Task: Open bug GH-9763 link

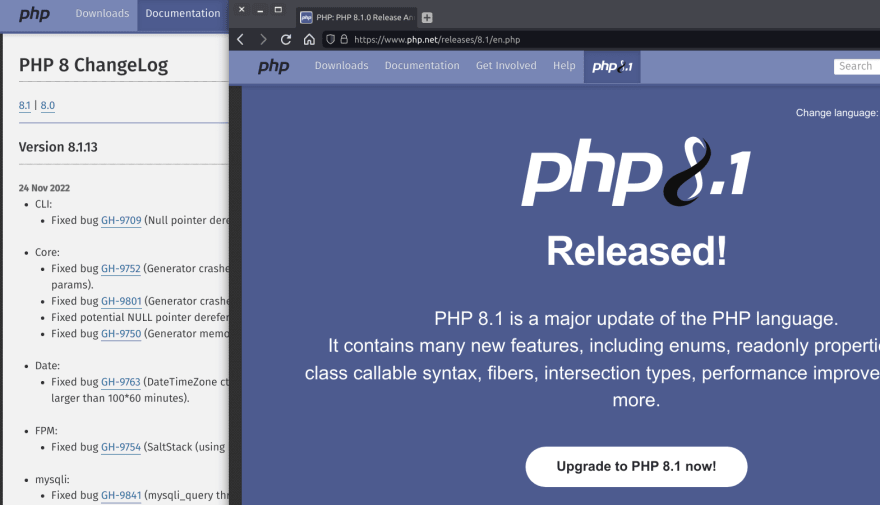Action: (121, 382)
